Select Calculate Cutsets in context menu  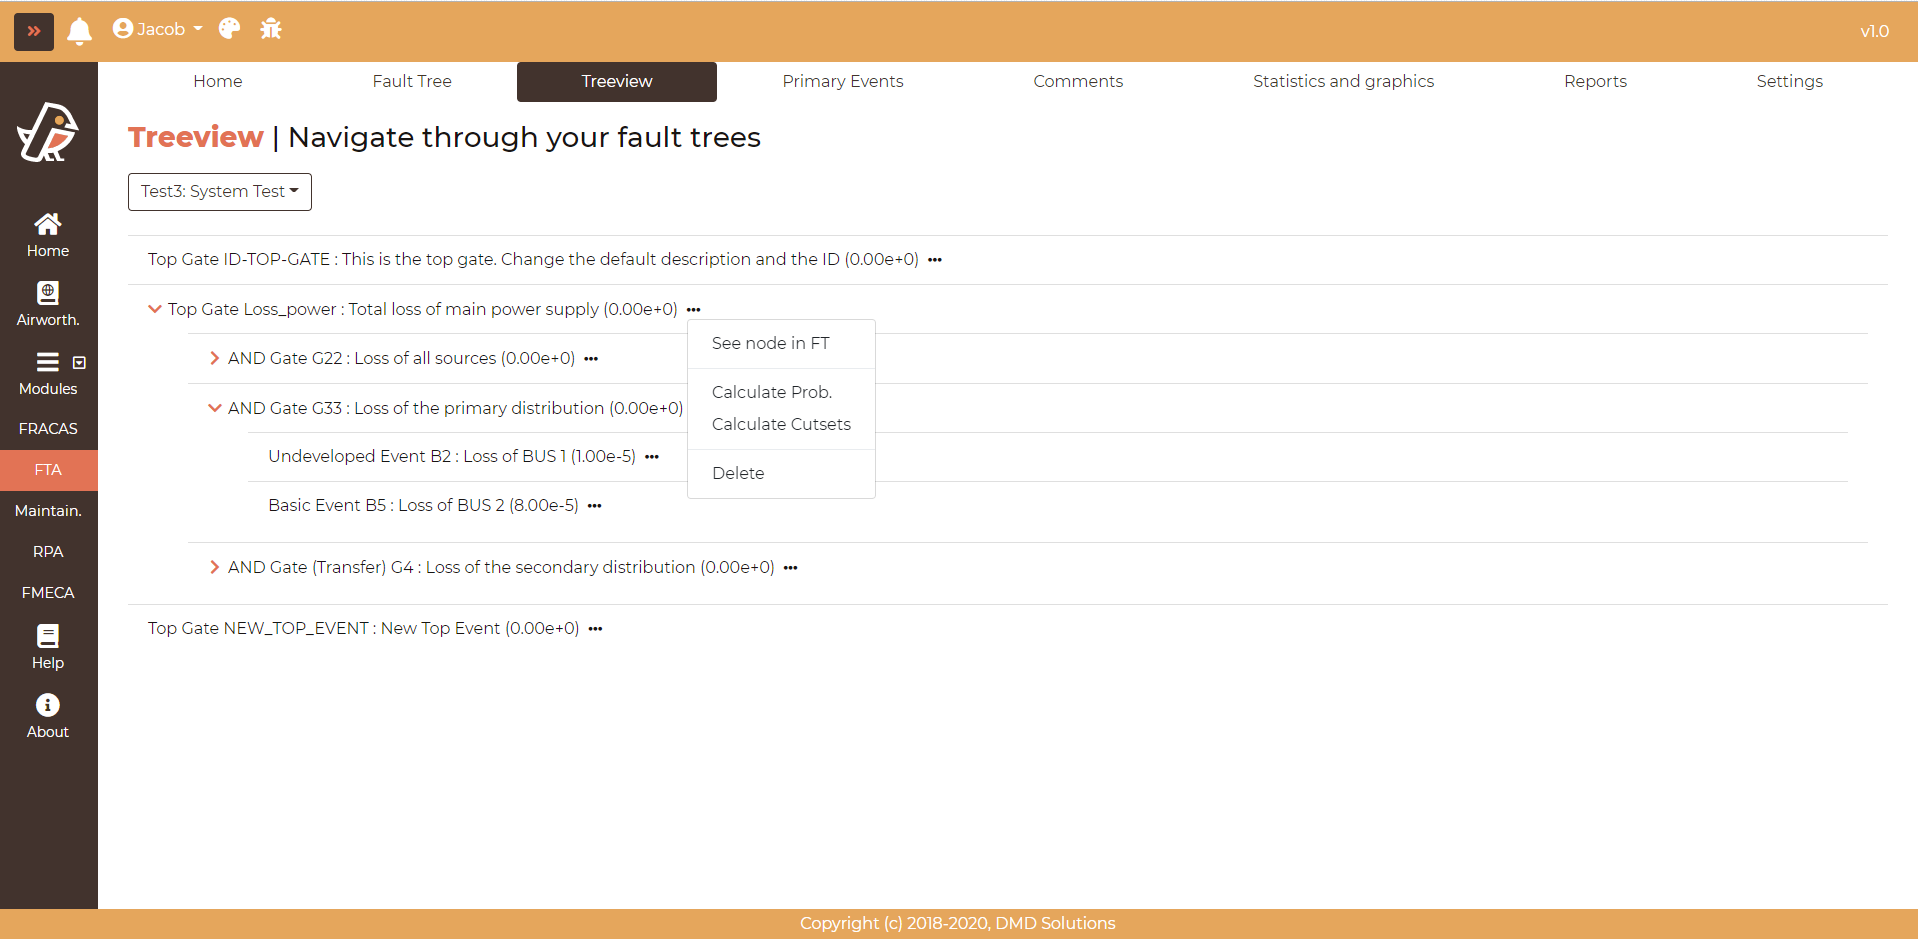[x=781, y=424]
